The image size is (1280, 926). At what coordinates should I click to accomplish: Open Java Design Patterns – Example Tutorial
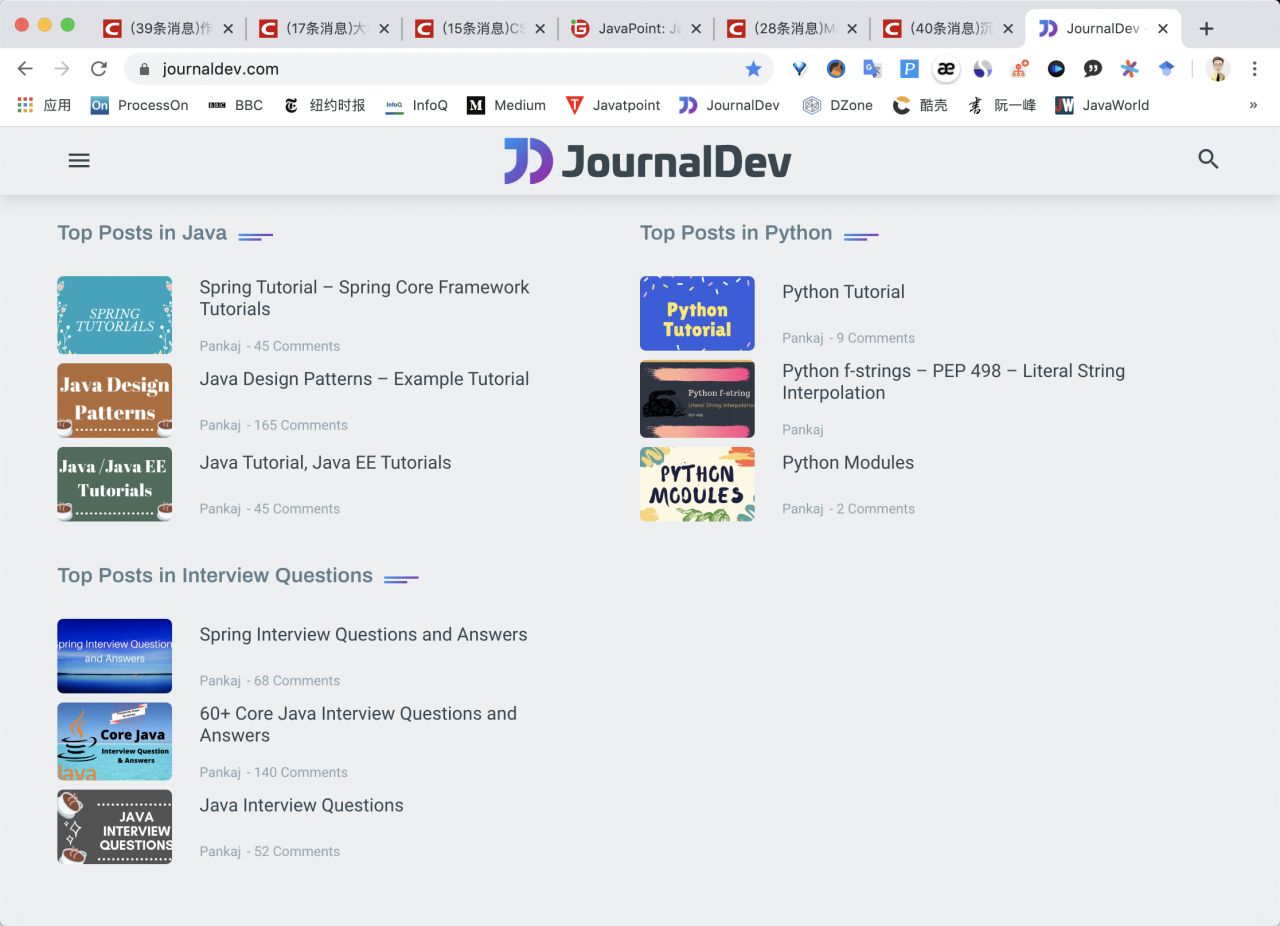pos(364,379)
